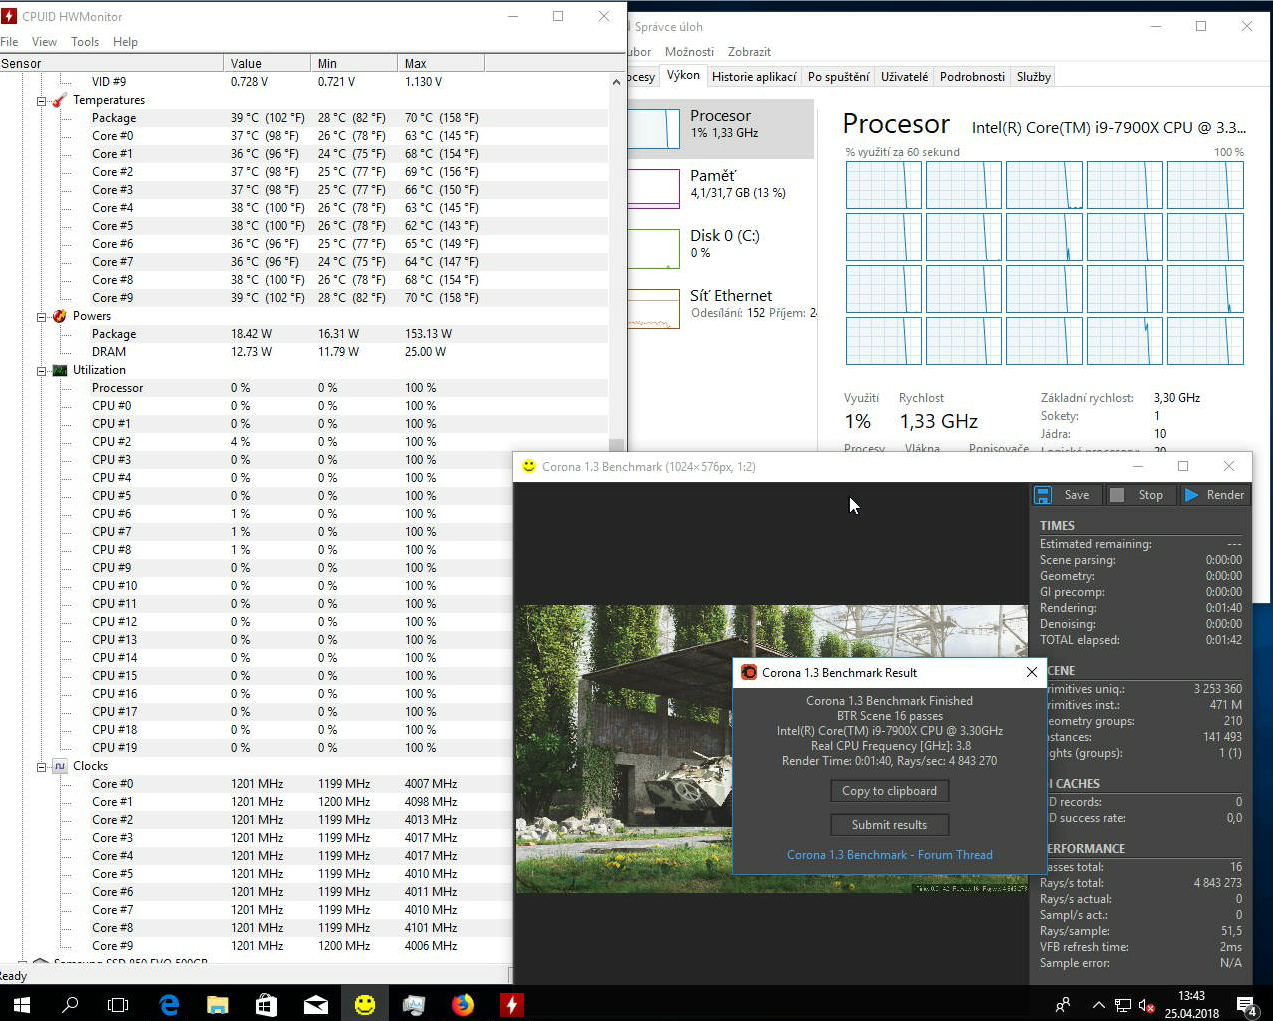
Task: Switch to Podrobnosti tab
Action: (972, 77)
